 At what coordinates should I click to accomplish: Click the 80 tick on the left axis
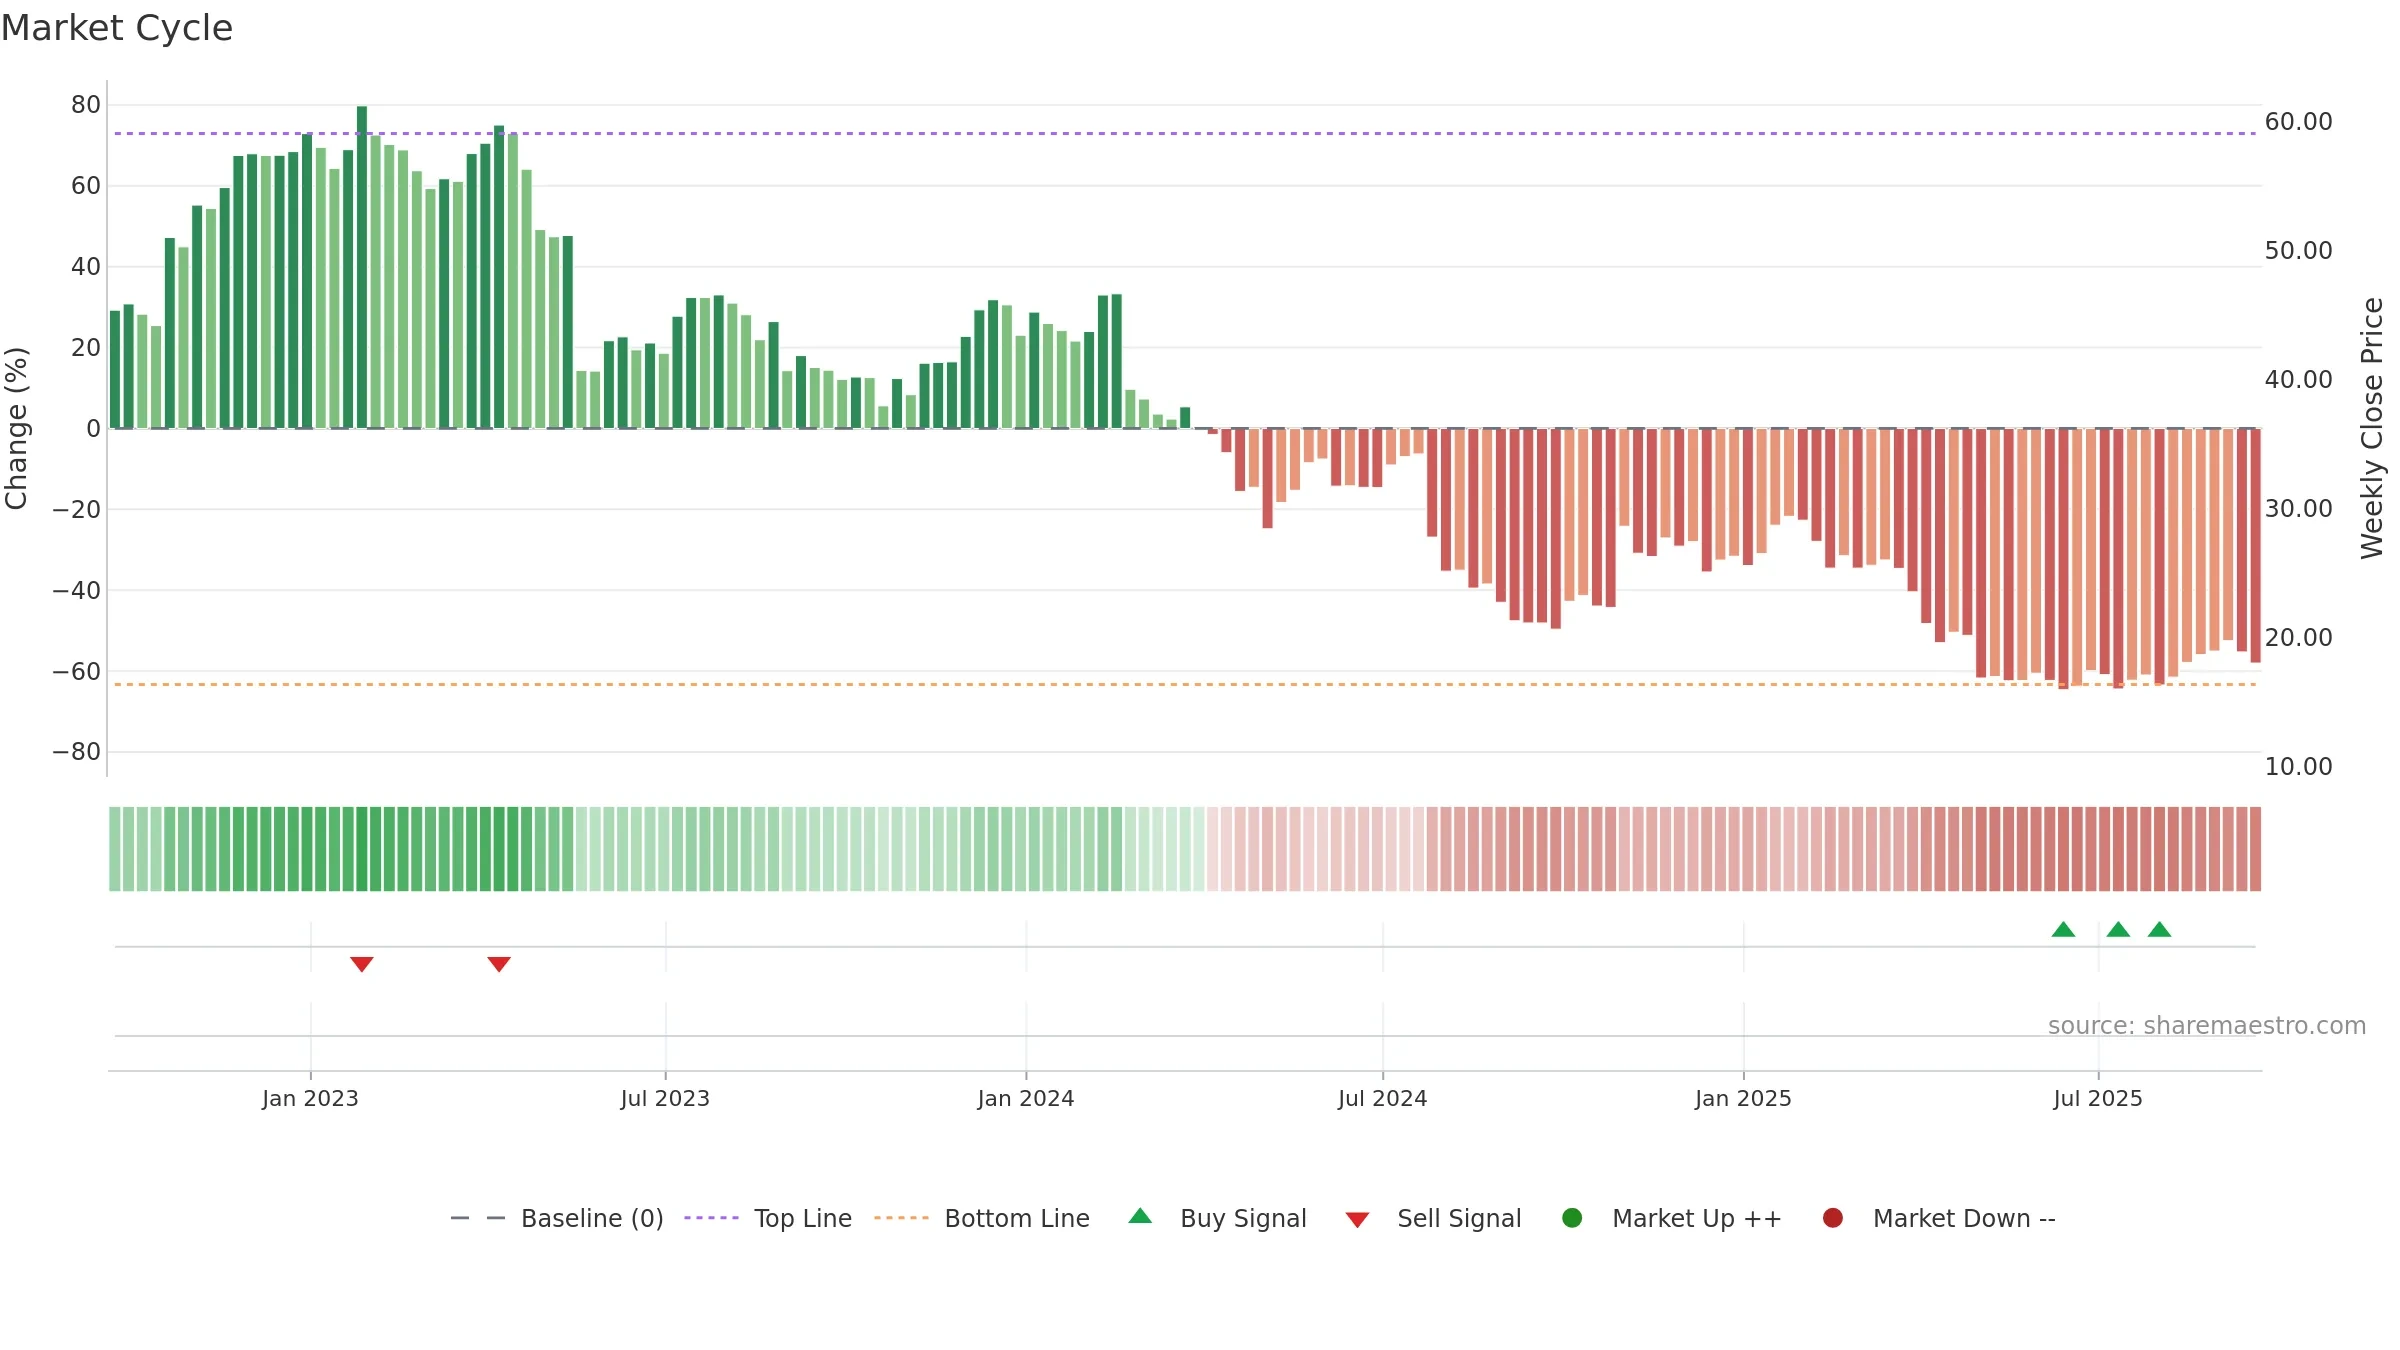86,105
